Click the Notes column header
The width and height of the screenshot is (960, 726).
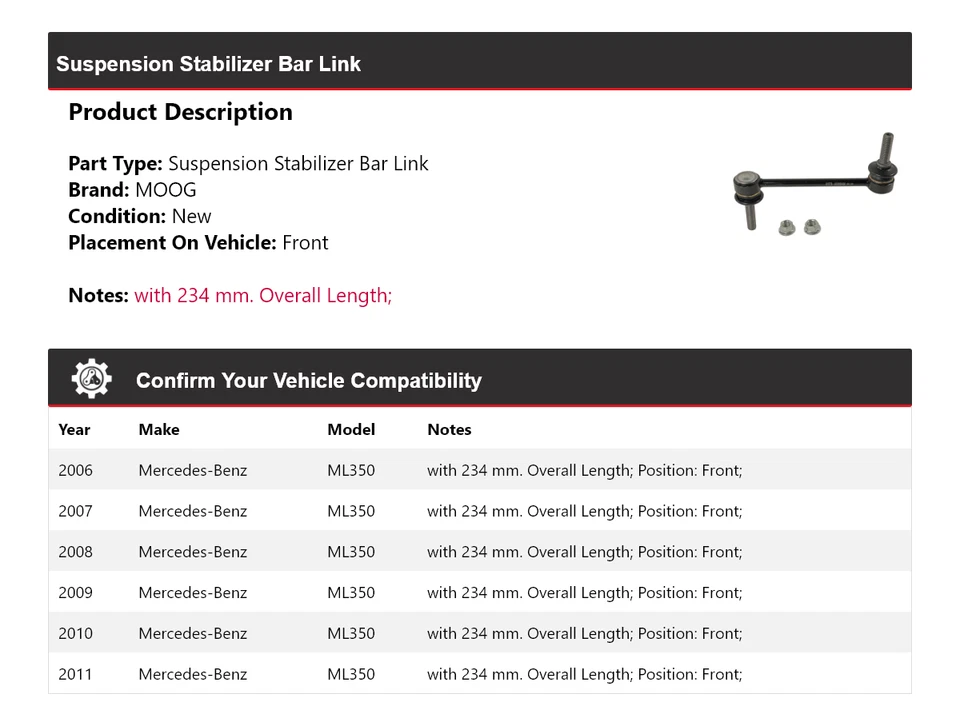click(x=449, y=429)
